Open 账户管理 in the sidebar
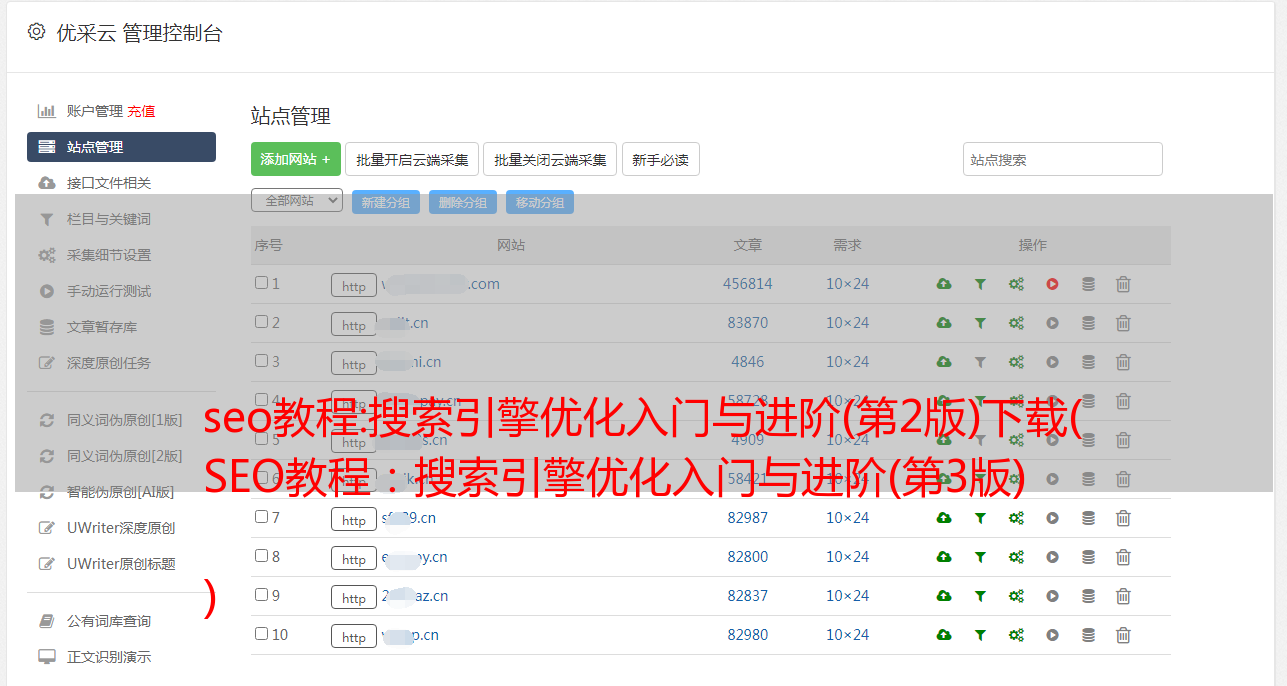Viewport: 1287px width, 686px height. coord(95,111)
